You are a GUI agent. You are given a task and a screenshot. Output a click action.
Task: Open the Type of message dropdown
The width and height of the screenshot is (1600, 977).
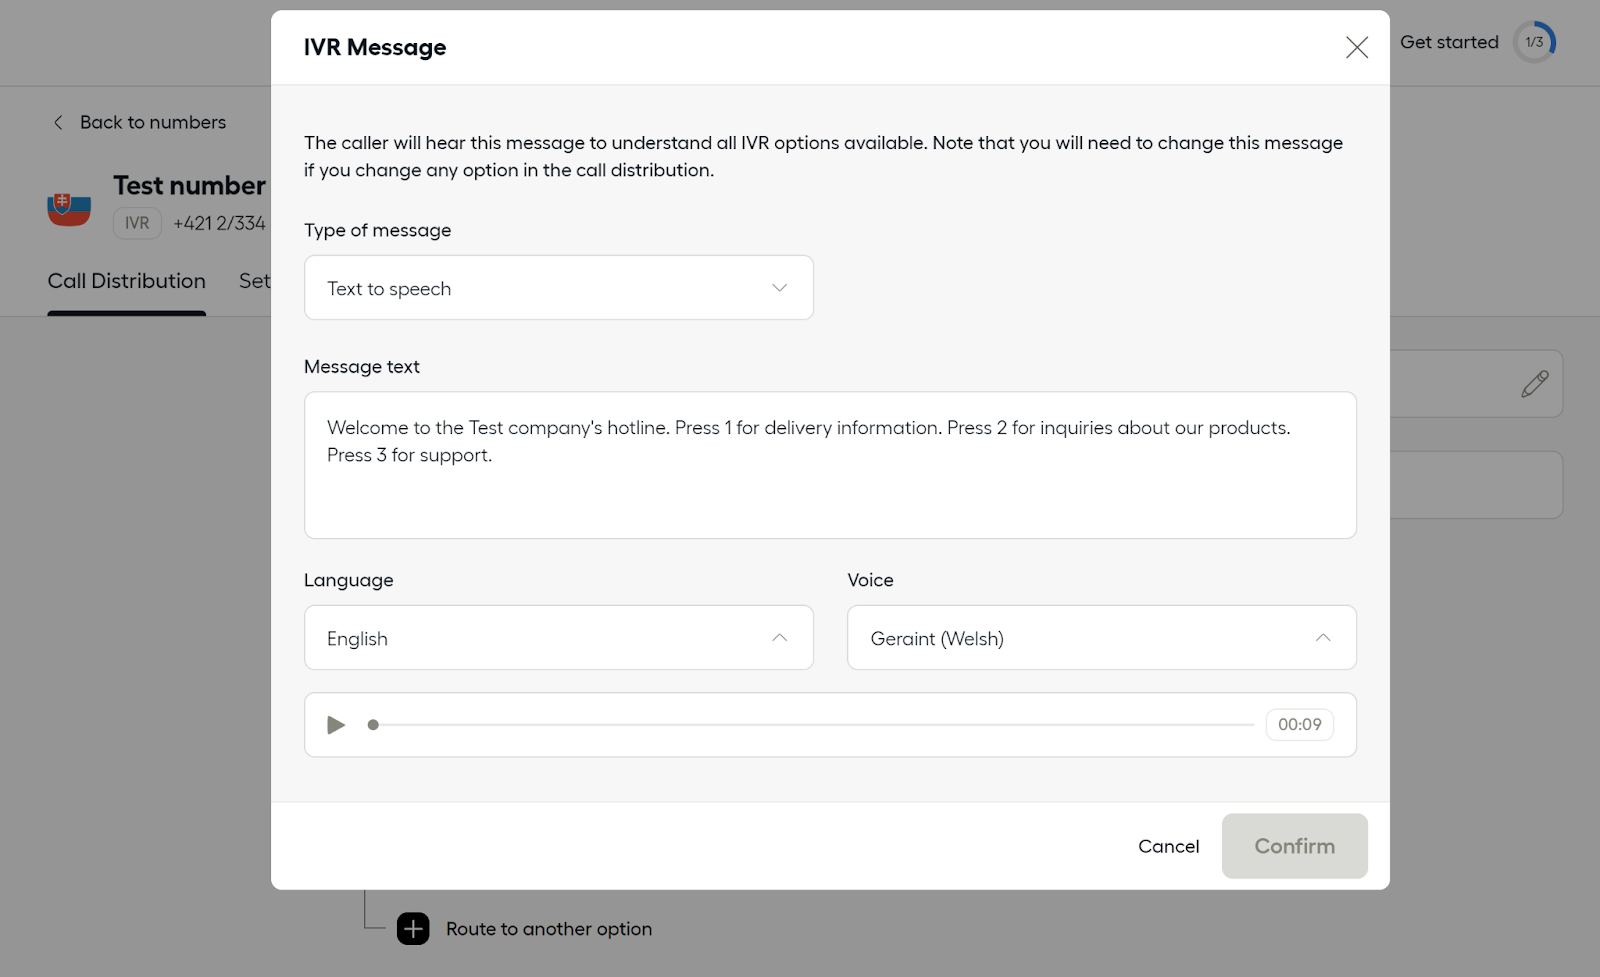click(558, 288)
